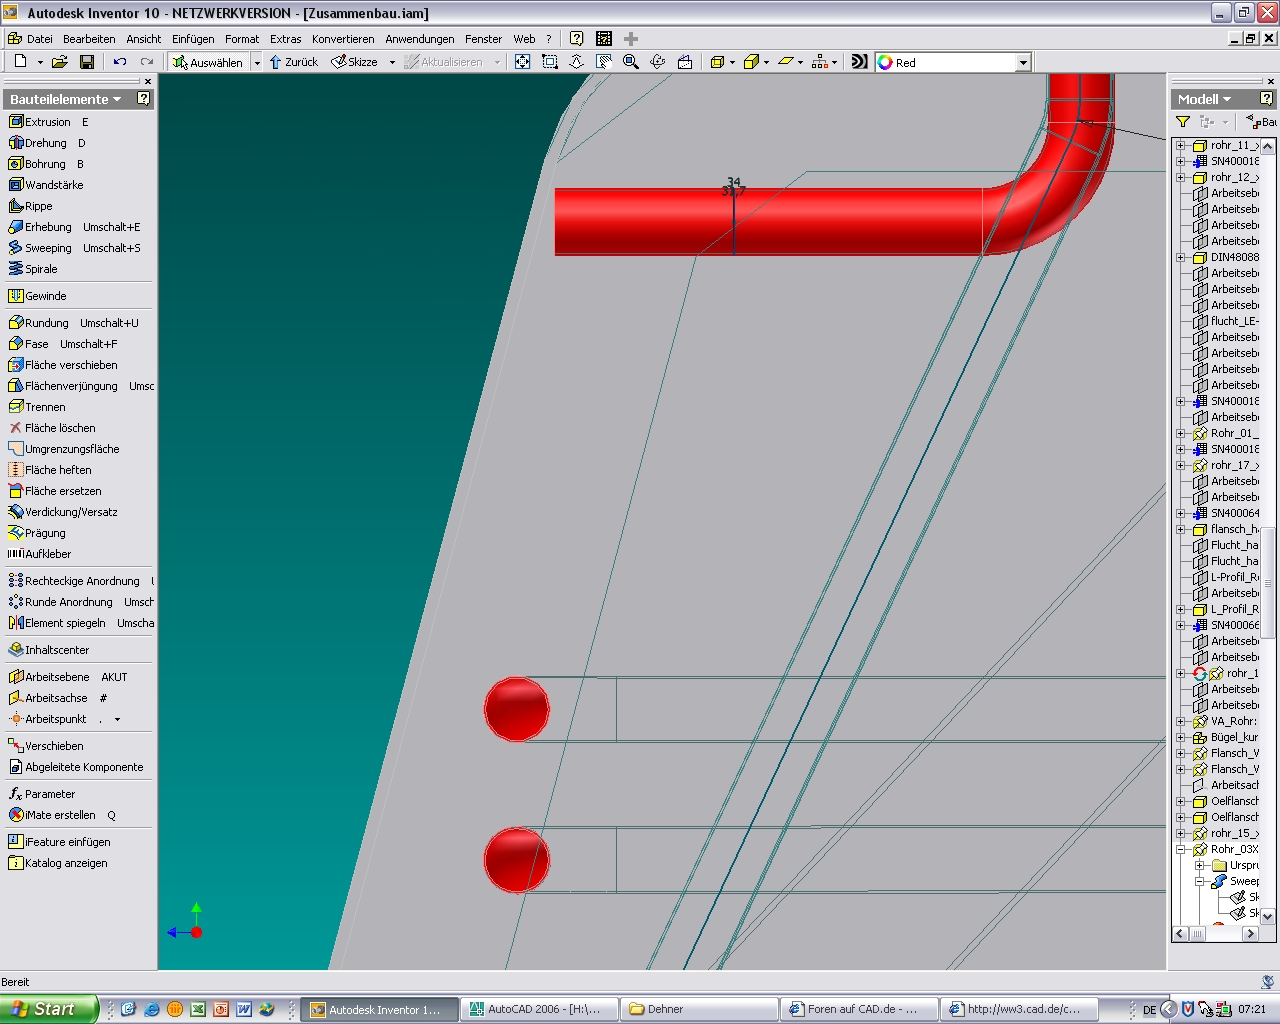1280x1024 pixels.
Task: Open the Bauteilelemente panel dropdown
Action: (x=66, y=99)
